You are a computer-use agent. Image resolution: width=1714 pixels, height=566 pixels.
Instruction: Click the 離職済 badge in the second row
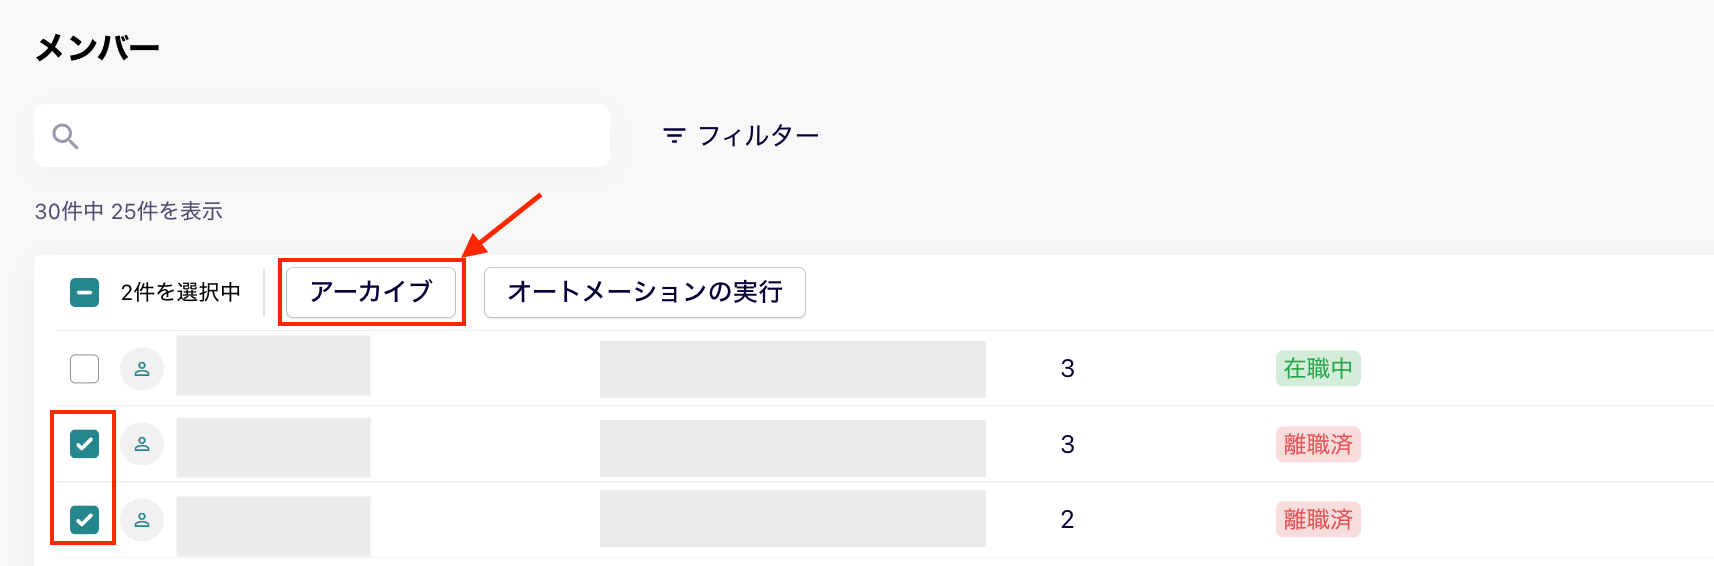(x=1318, y=444)
